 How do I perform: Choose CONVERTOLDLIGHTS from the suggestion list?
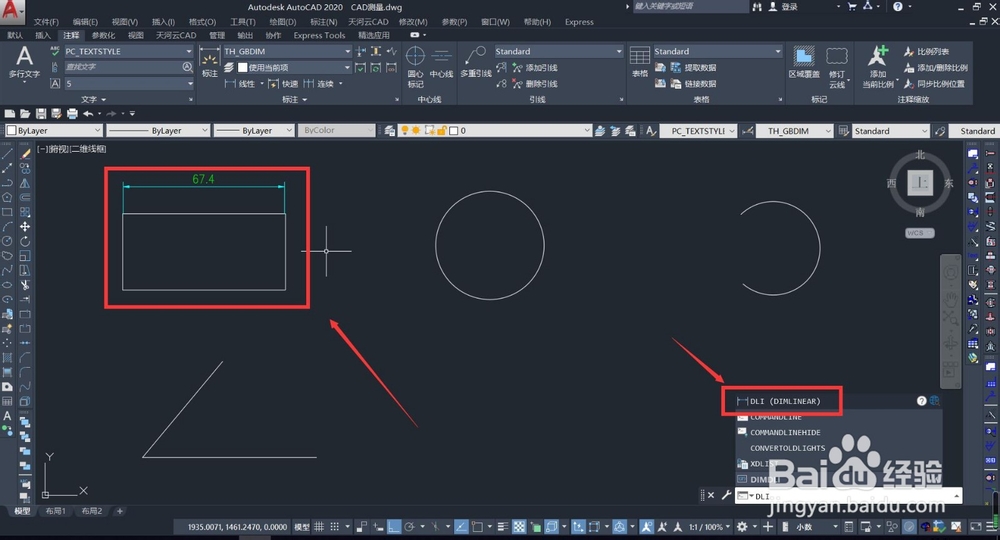787,448
